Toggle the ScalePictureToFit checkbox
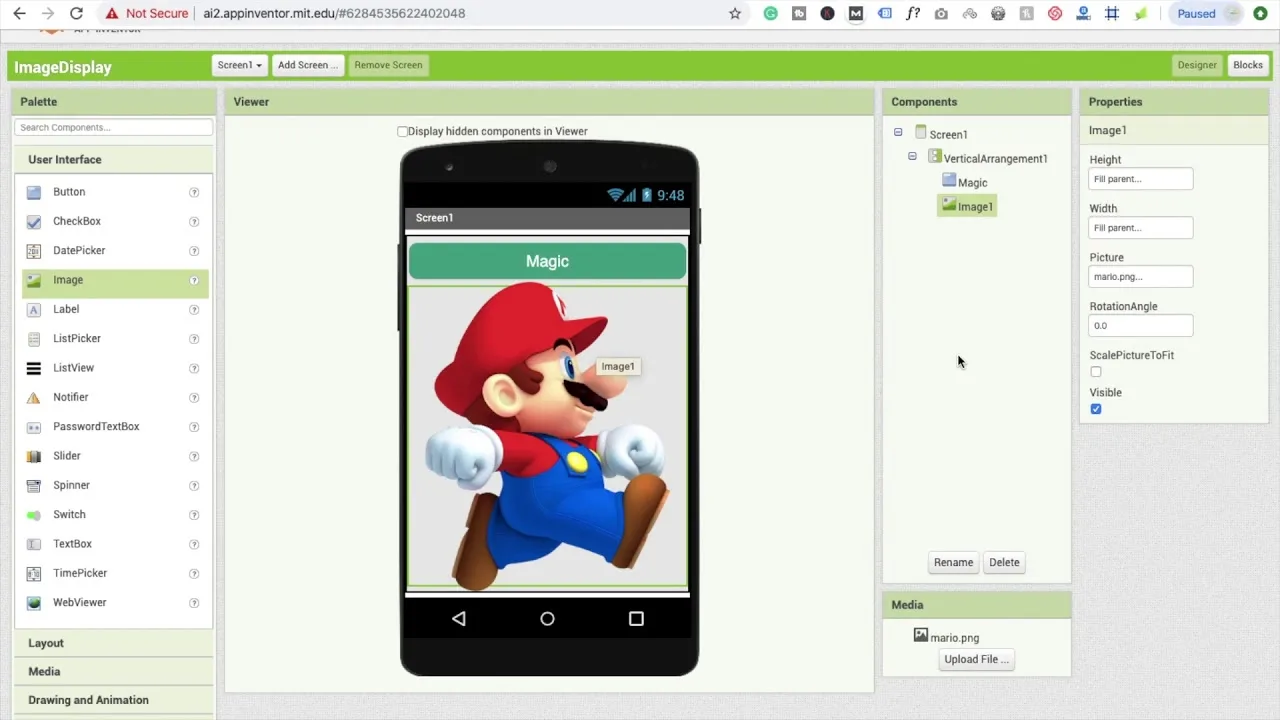 tap(1096, 372)
